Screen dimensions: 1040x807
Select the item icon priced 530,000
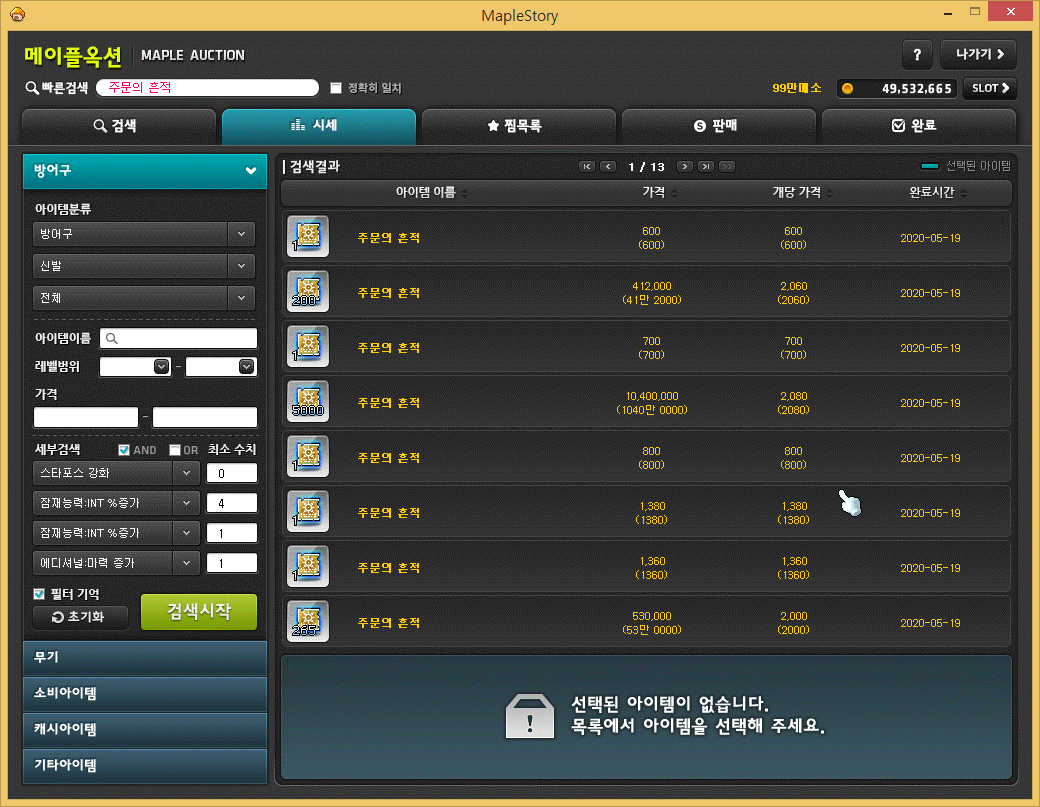[x=308, y=622]
